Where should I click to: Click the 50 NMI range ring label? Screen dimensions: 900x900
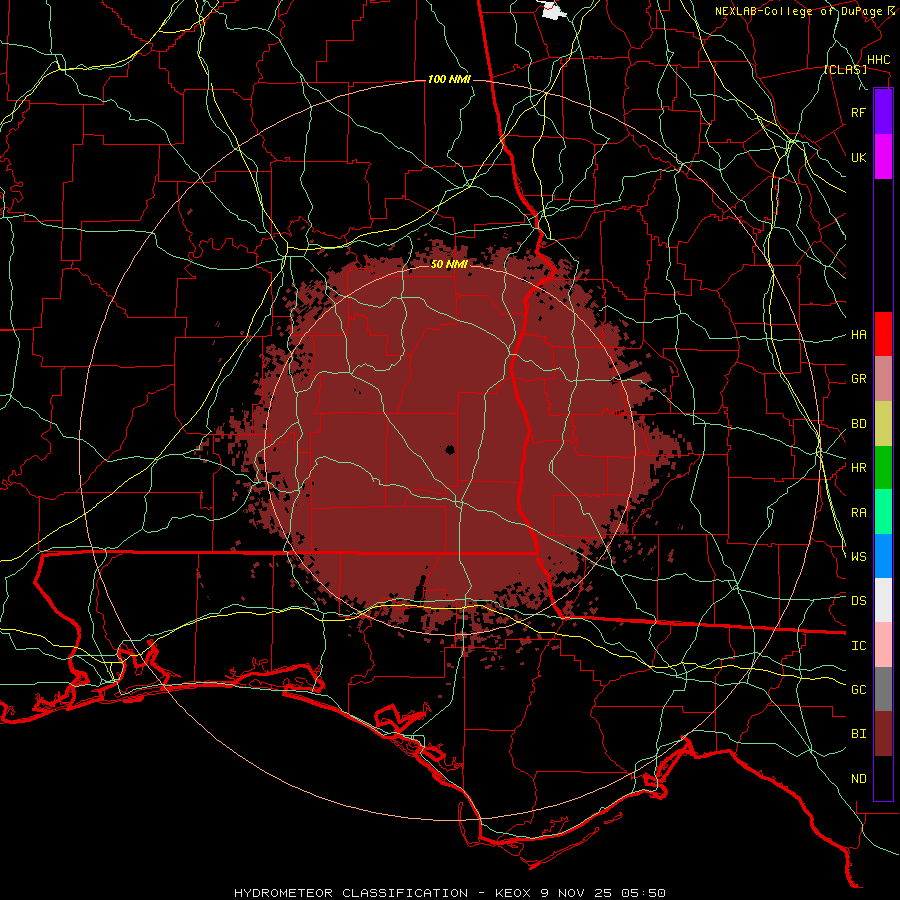pyautogui.click(x=449, y=264)
